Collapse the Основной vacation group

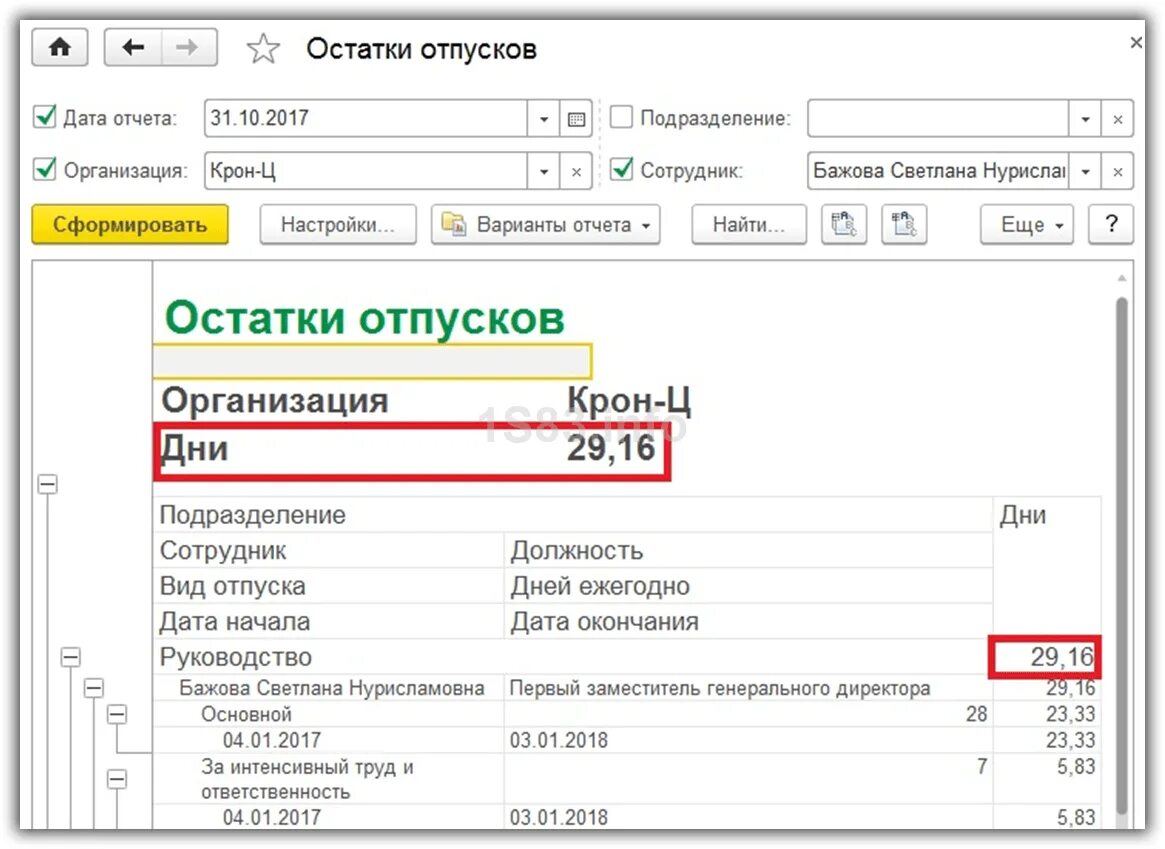tap(117, 715)
